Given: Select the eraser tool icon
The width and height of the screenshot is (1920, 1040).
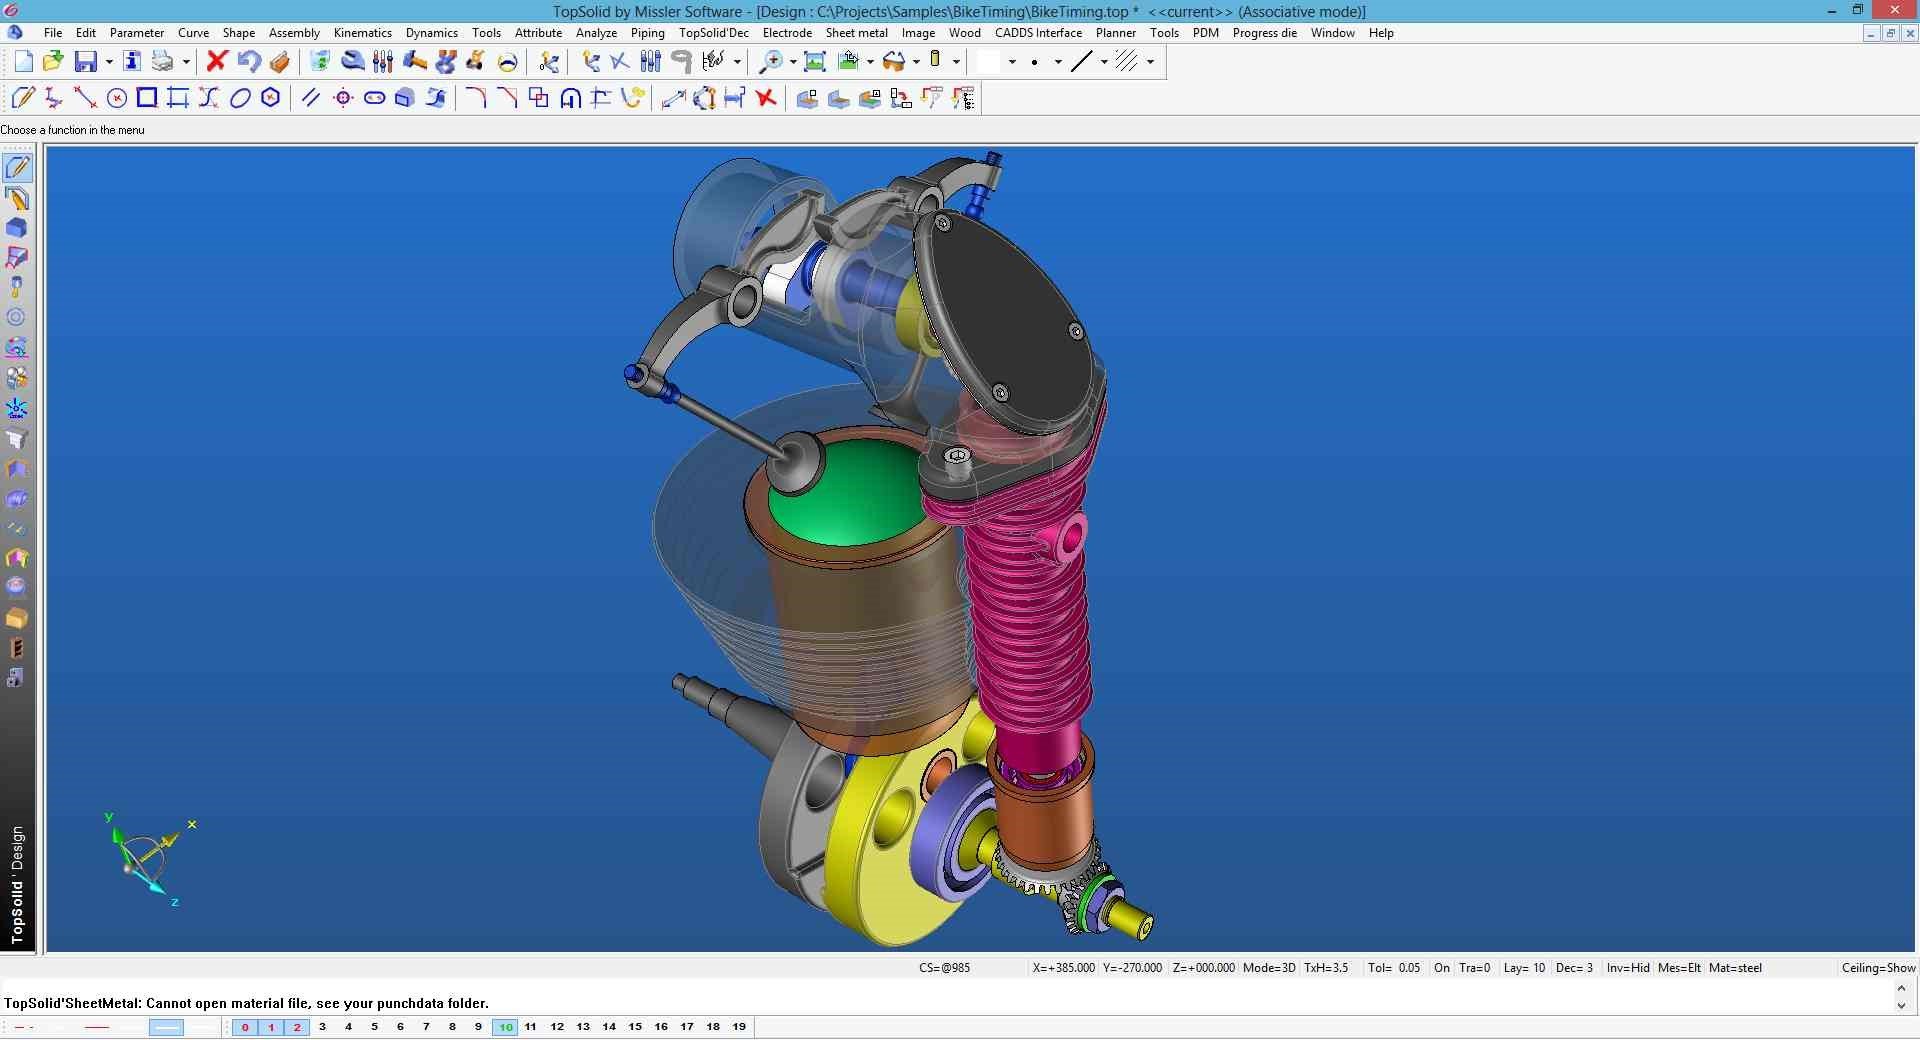Looking at the screenshot, I should click(x=280, y=62).
